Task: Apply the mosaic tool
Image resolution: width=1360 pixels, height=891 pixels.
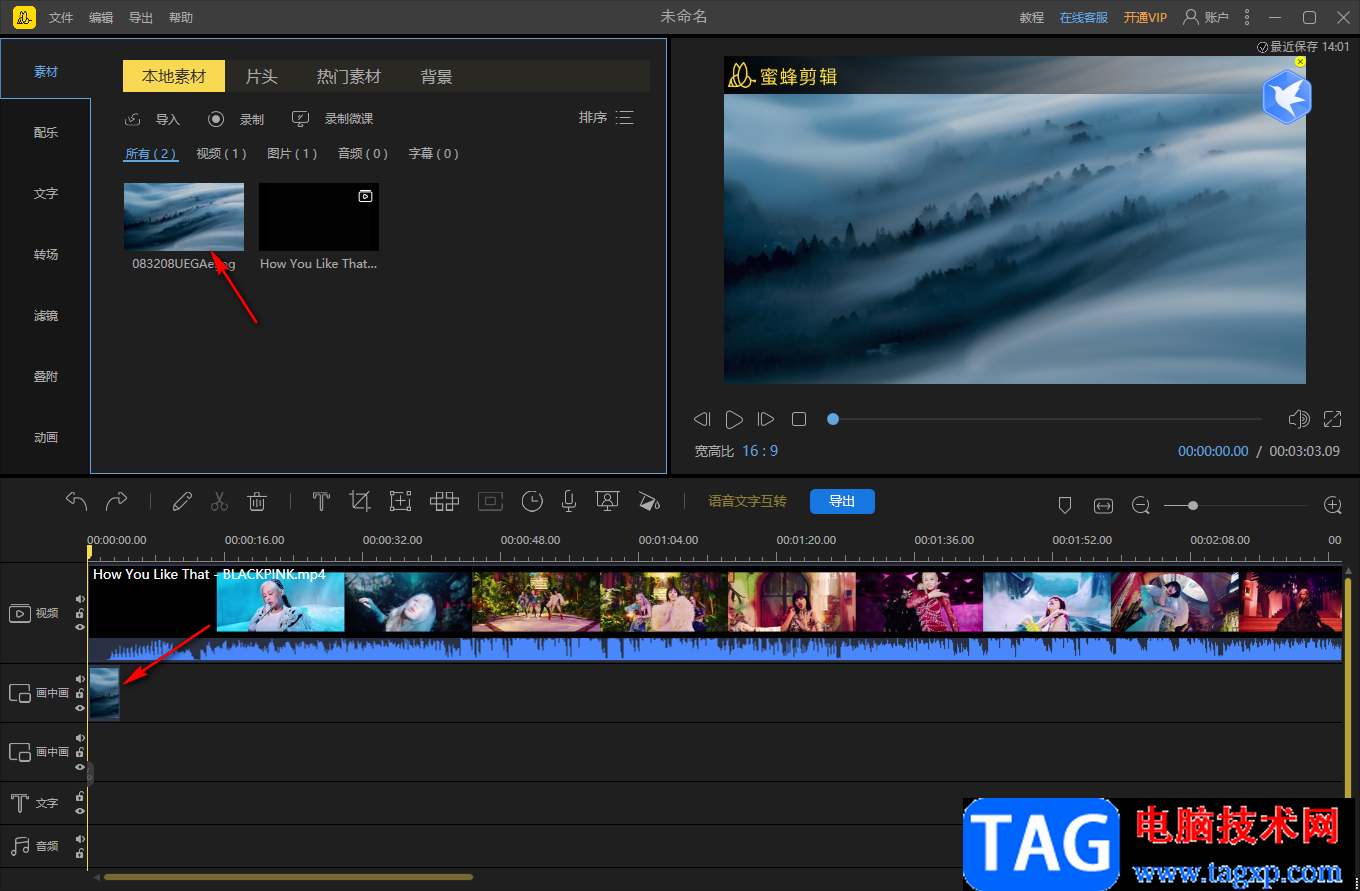Action: (x=444, y=501)
